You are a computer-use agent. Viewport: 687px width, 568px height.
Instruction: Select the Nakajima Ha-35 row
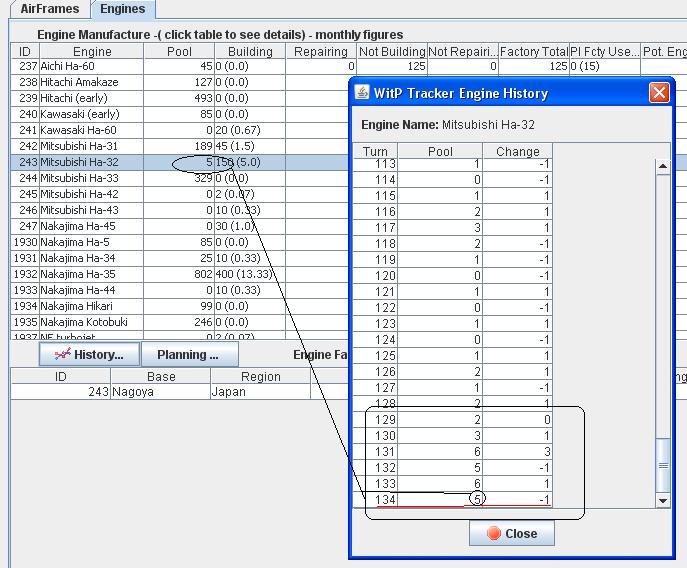(180, 274)
